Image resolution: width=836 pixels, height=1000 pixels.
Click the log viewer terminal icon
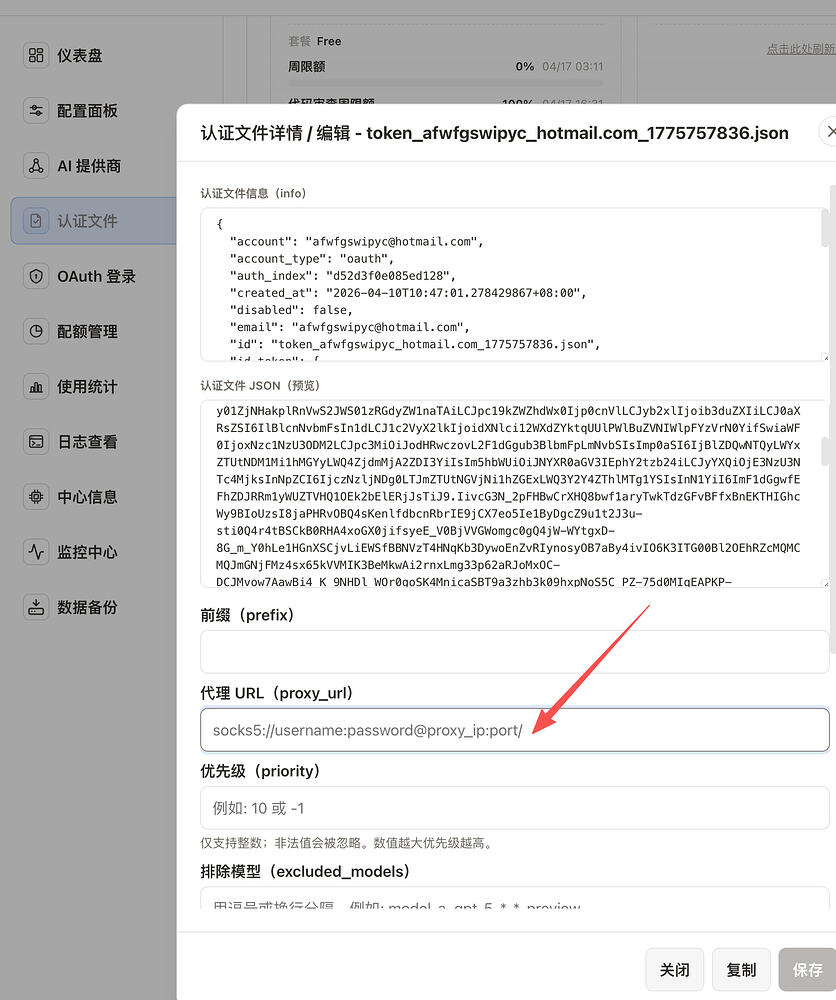click(36, 442)
